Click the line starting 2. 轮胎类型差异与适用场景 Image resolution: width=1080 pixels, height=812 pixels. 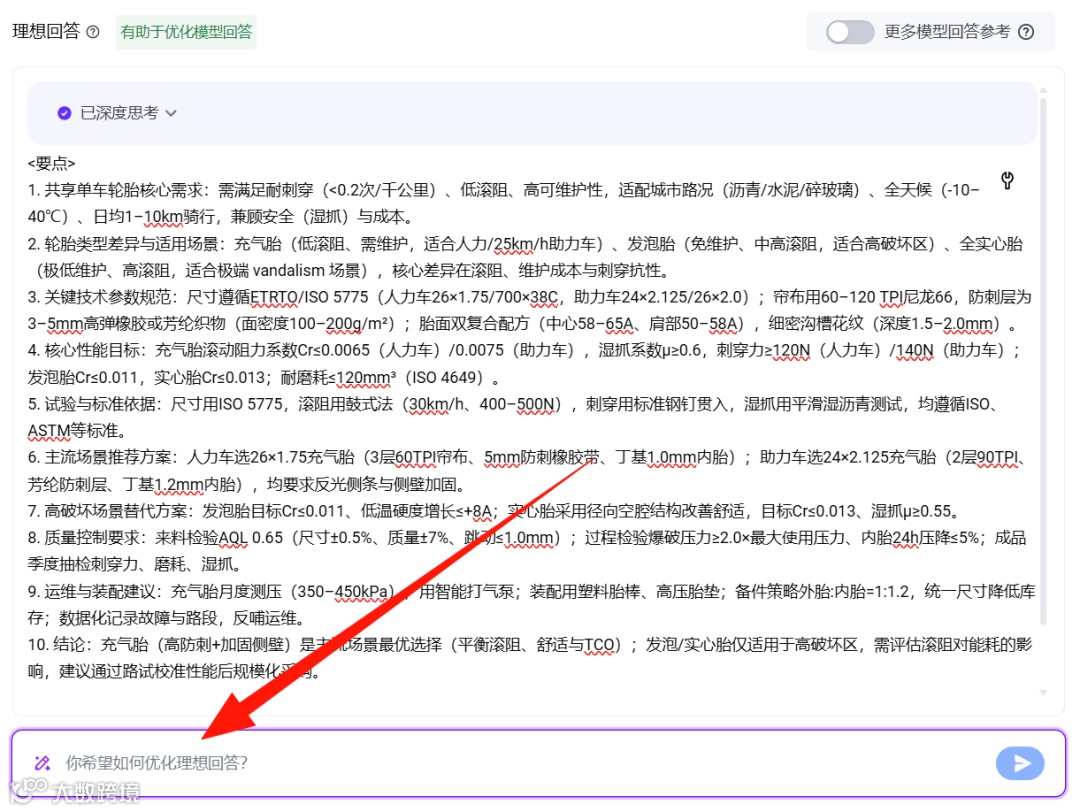[526, 244]
